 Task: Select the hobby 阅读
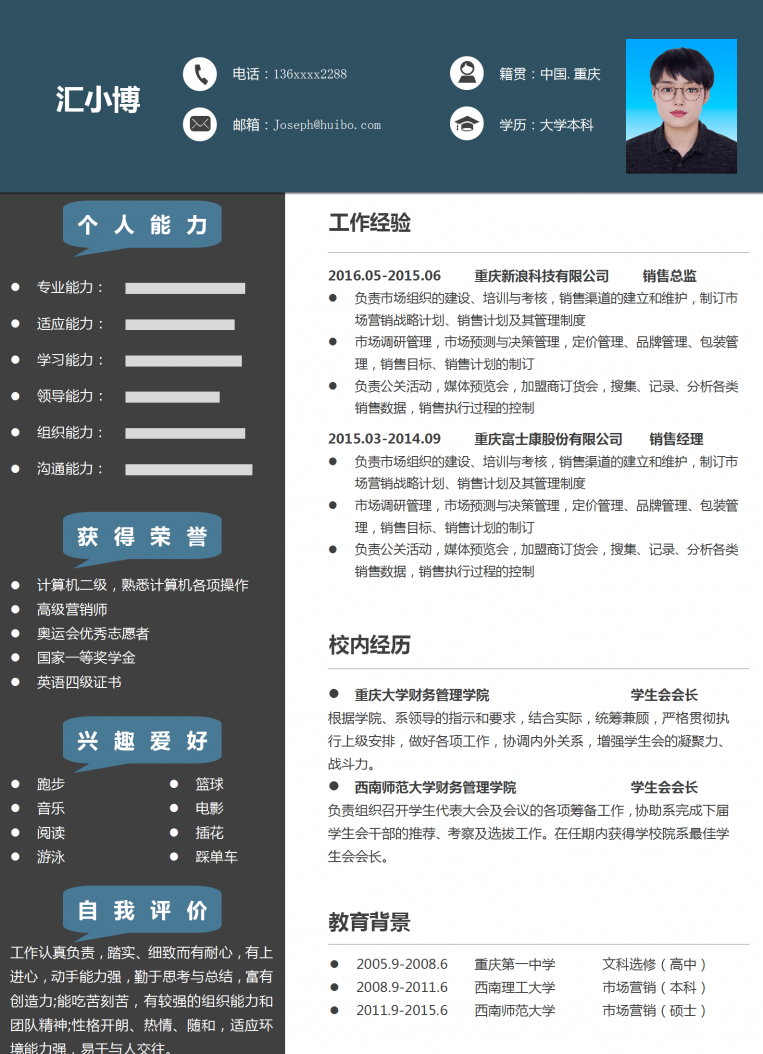50,833
